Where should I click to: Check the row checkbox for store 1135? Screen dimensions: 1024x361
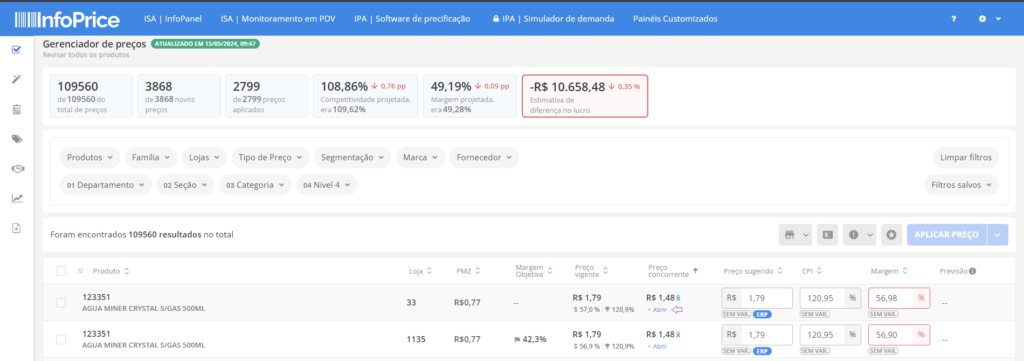61,339
